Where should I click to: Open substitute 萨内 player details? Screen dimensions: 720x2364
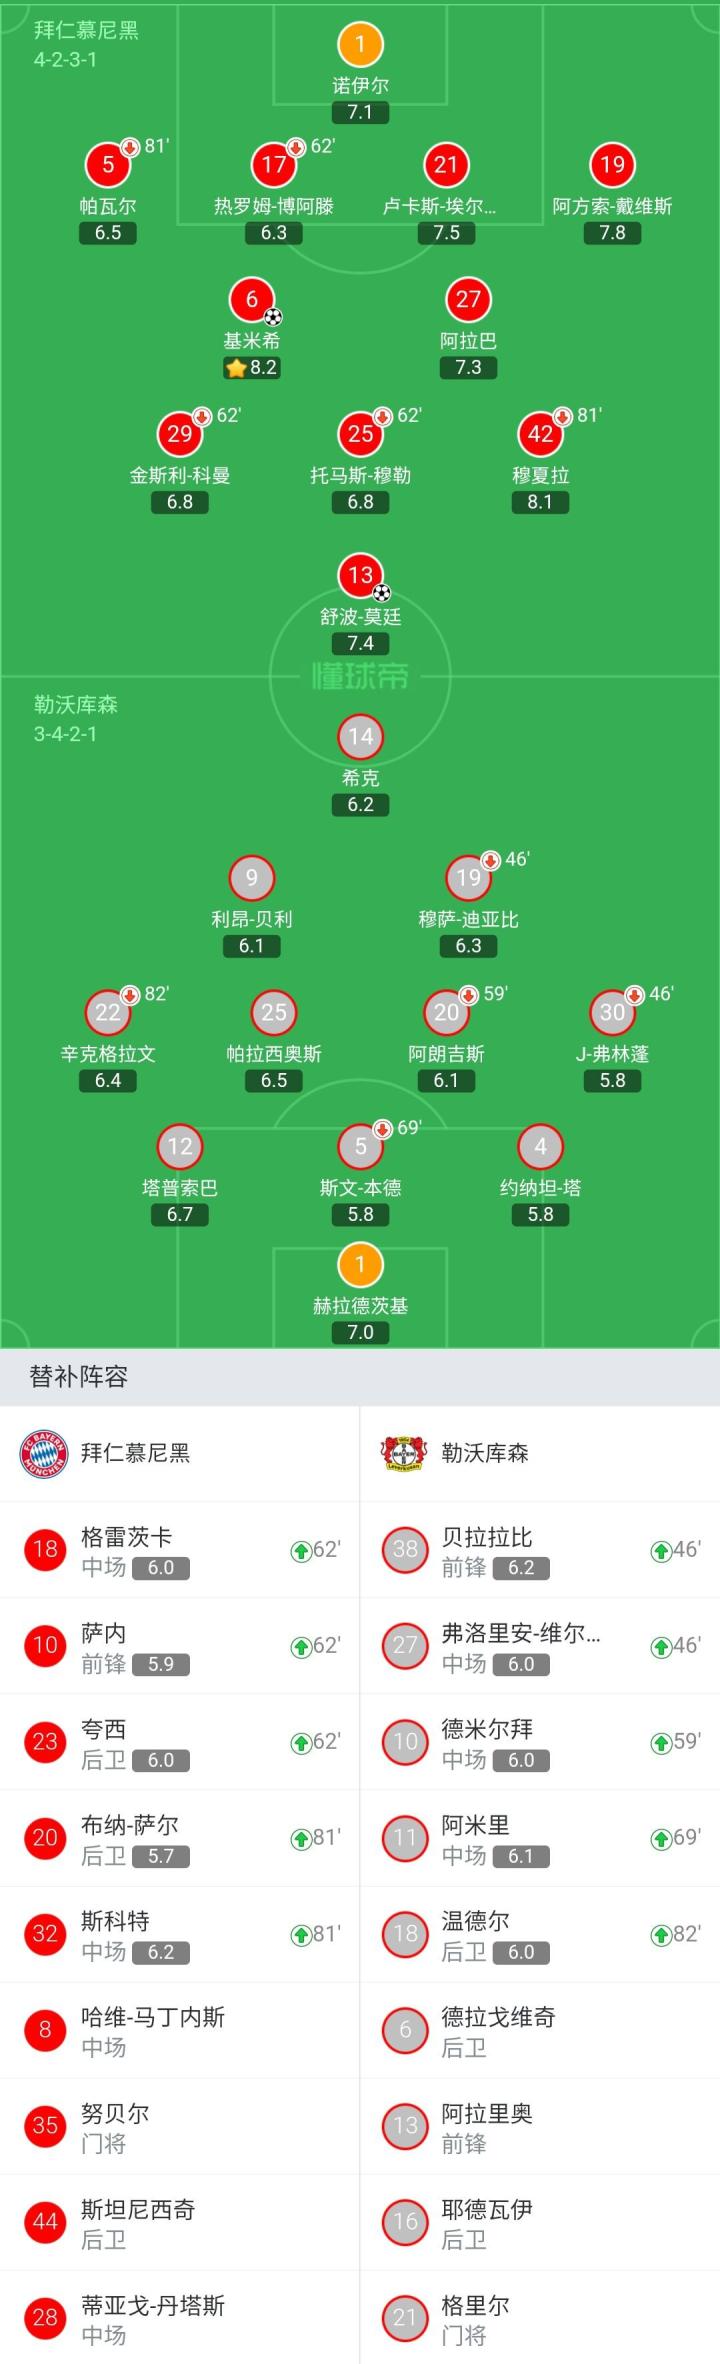[x=180, y=1646]
